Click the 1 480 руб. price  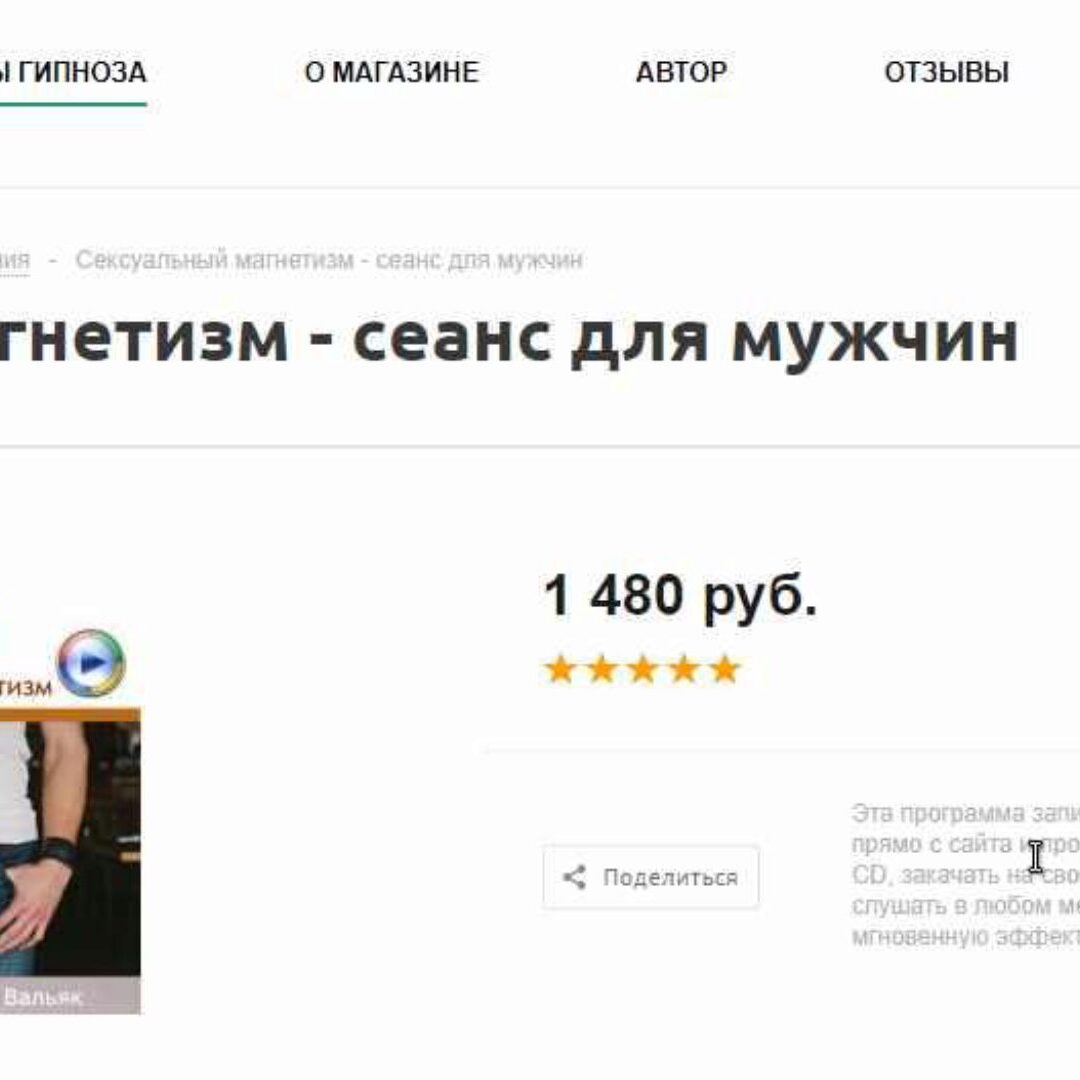click(x=680, y=595)
